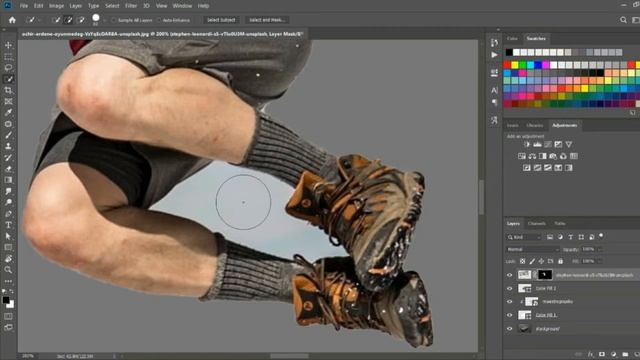The height and width of the screenshot is (360, 640).
Task: Enable Auto-Enhance checkbox
Action: (159, 20)
